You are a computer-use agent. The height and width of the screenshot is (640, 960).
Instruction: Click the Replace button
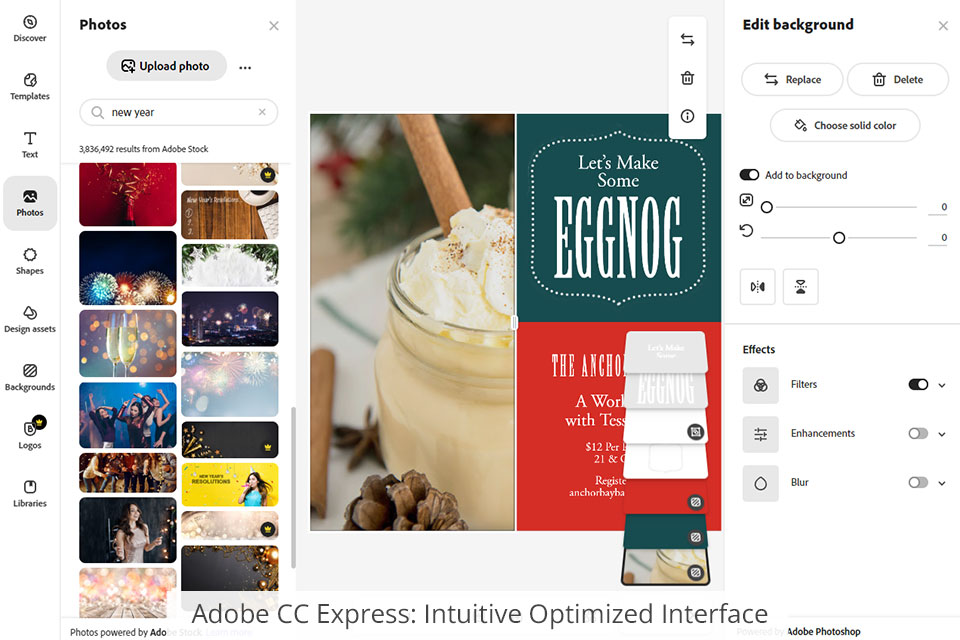point(792,79)
